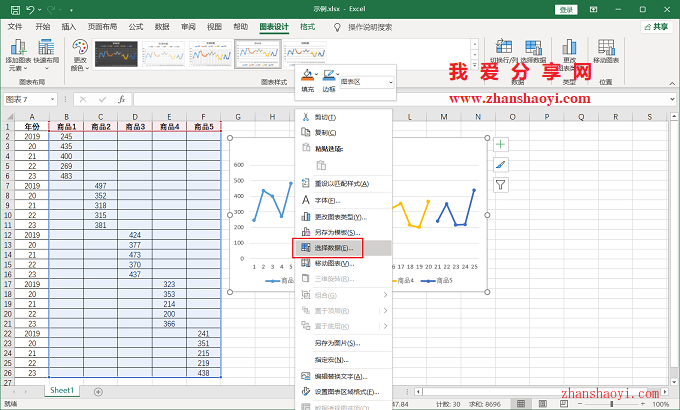The height and width of the screenshot is (410, 680).
Task: Select header cell 商品3 in column D
Action: (135, 127)
